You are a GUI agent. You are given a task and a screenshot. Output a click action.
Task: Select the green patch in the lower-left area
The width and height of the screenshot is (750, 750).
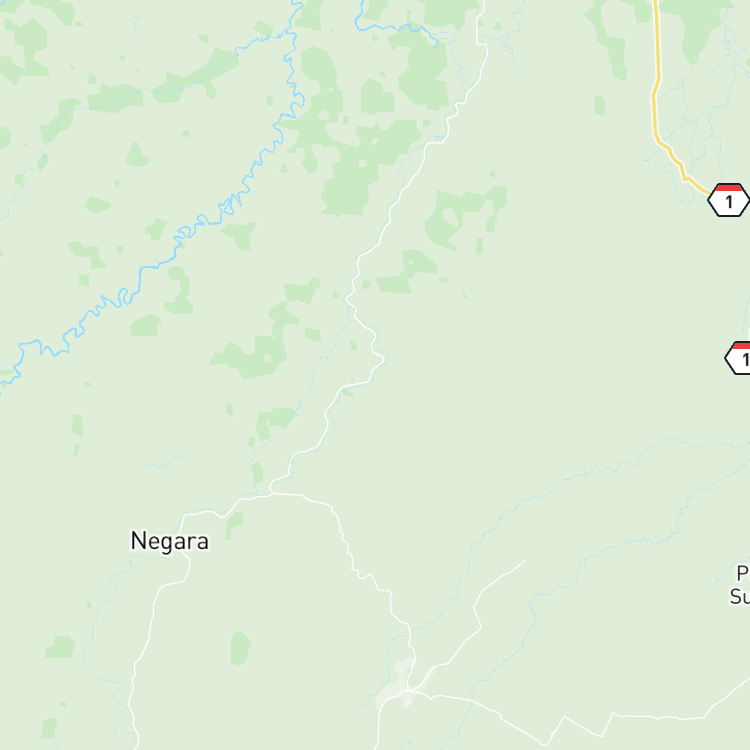coord(60,647)
